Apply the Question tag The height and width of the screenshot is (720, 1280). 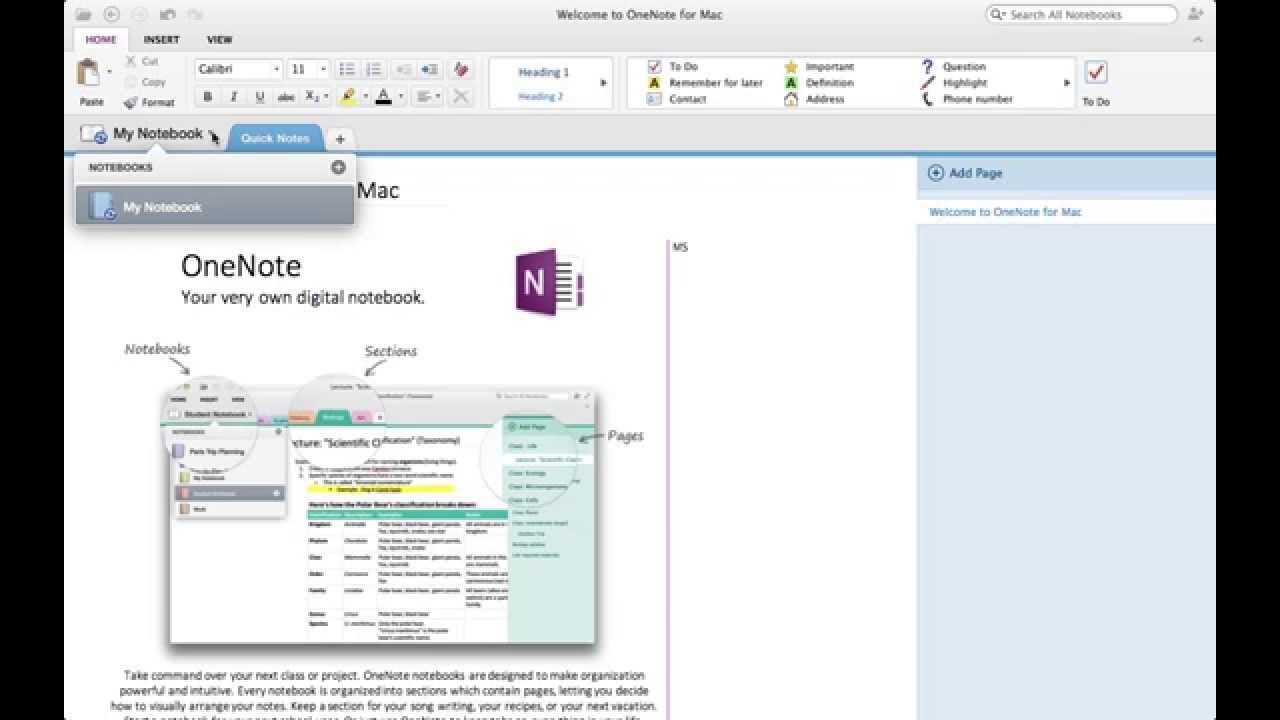pos(953,67)
